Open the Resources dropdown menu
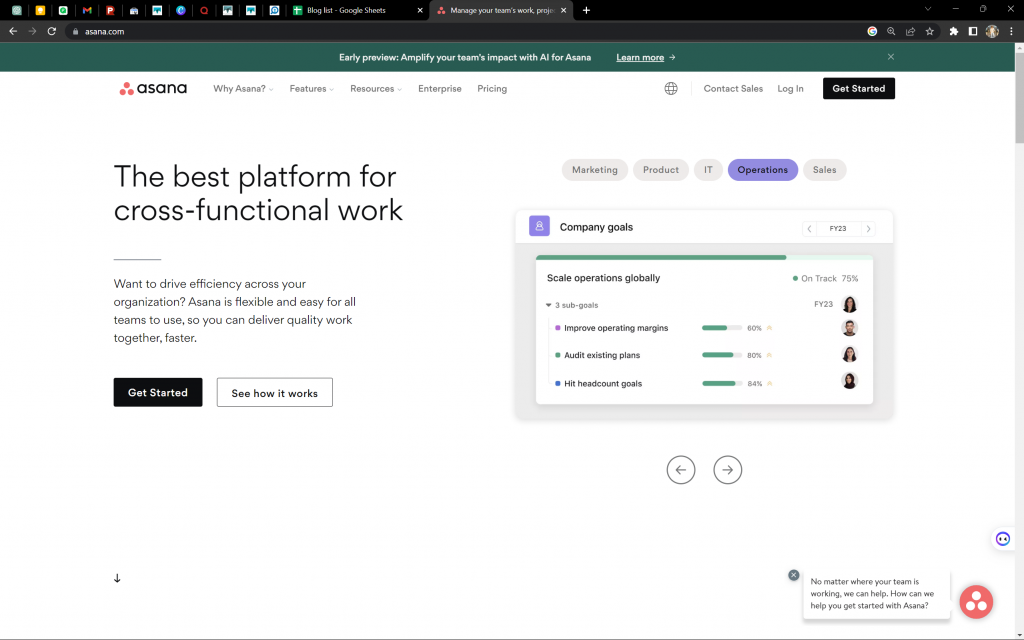 [x=375, y=89]
